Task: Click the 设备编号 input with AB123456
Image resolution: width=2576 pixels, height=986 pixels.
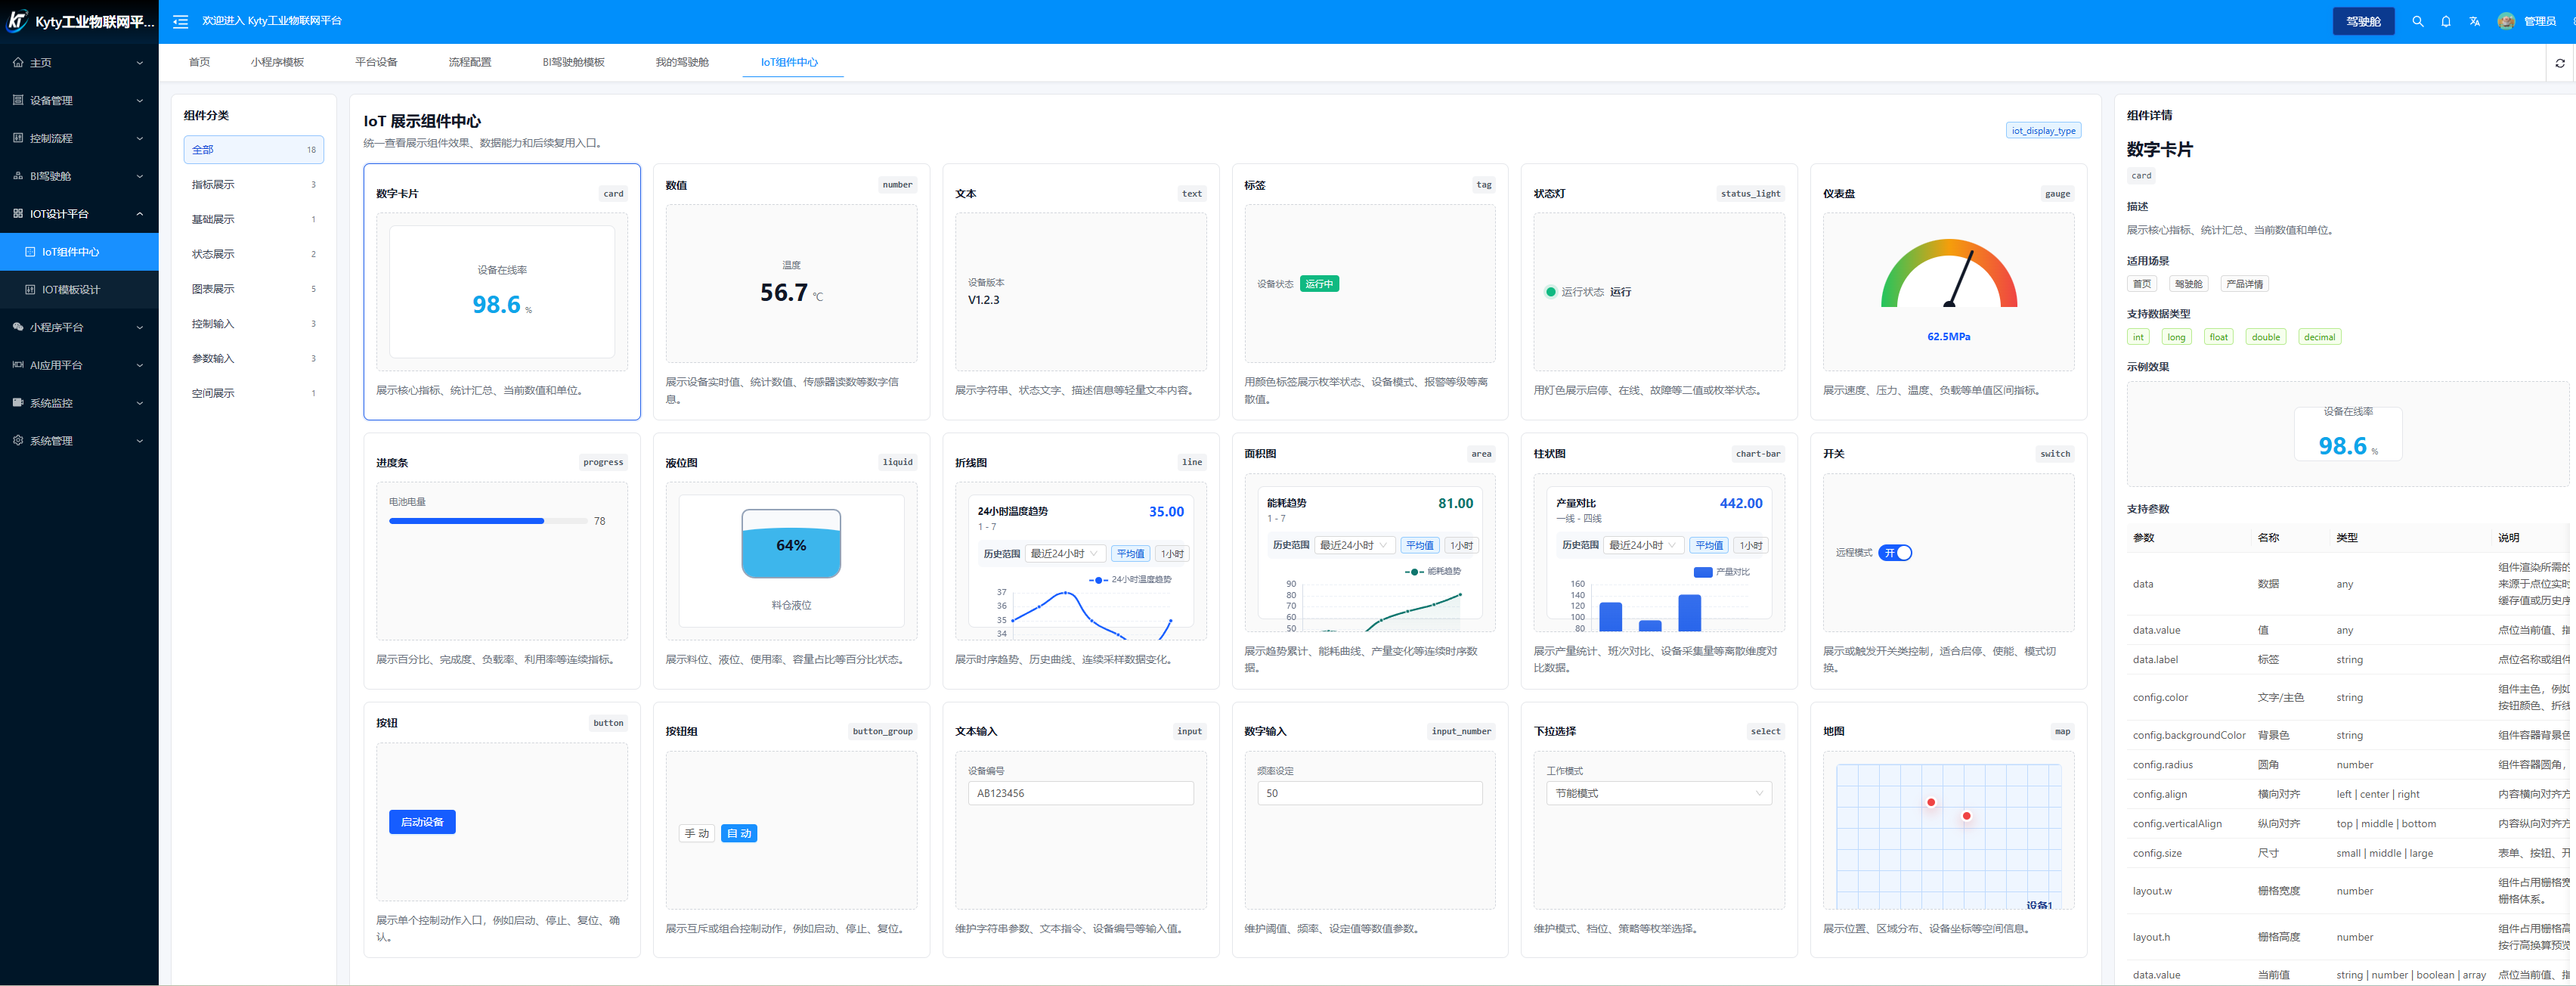Action: [1081, 794]
